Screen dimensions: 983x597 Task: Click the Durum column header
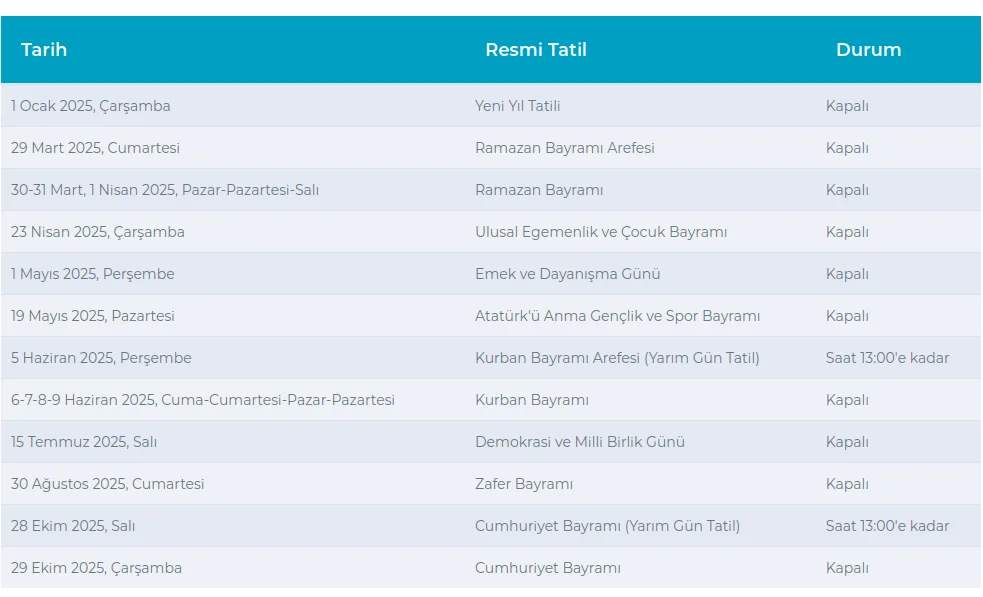pos(868,50)
